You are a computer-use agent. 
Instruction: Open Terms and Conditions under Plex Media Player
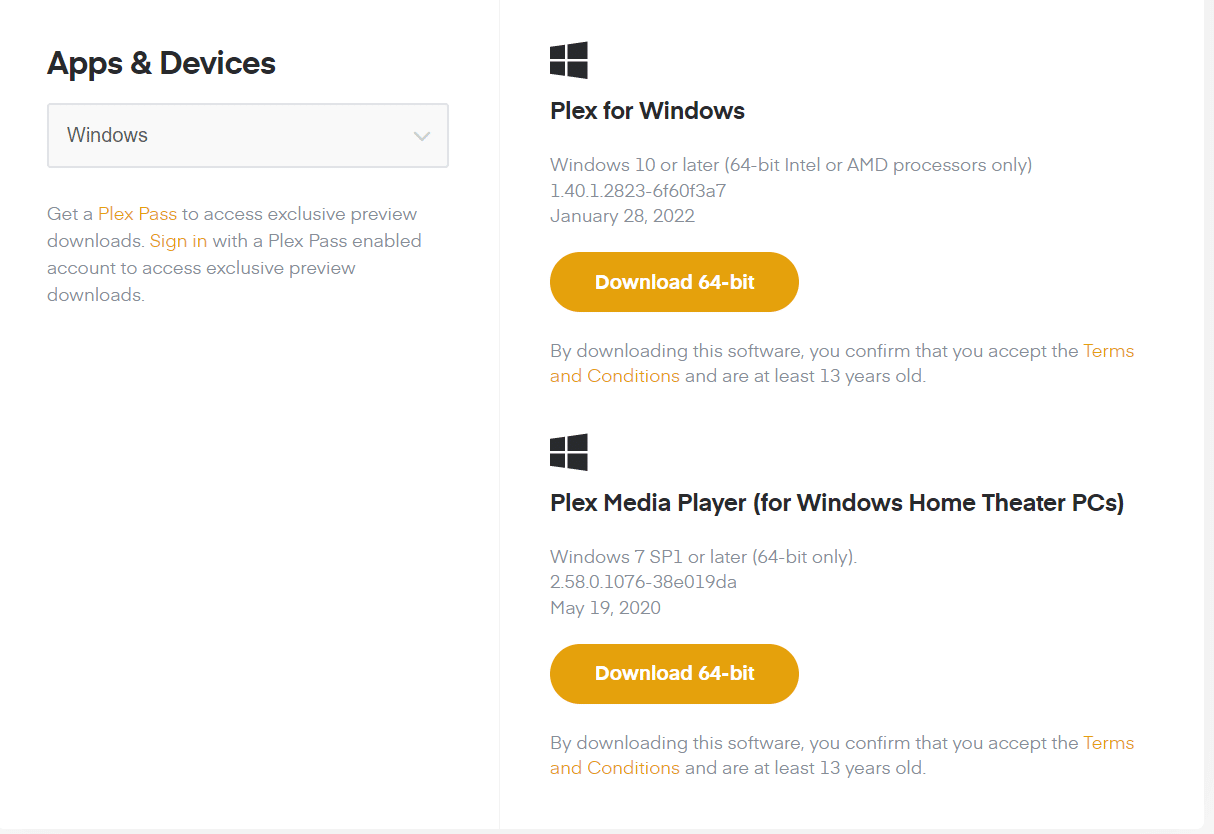click(614, 768)
